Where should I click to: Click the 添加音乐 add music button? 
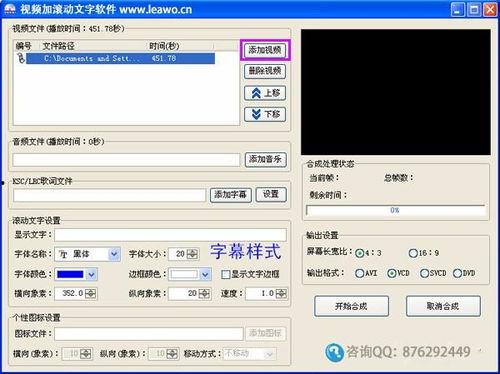click(x=266, y=159)
